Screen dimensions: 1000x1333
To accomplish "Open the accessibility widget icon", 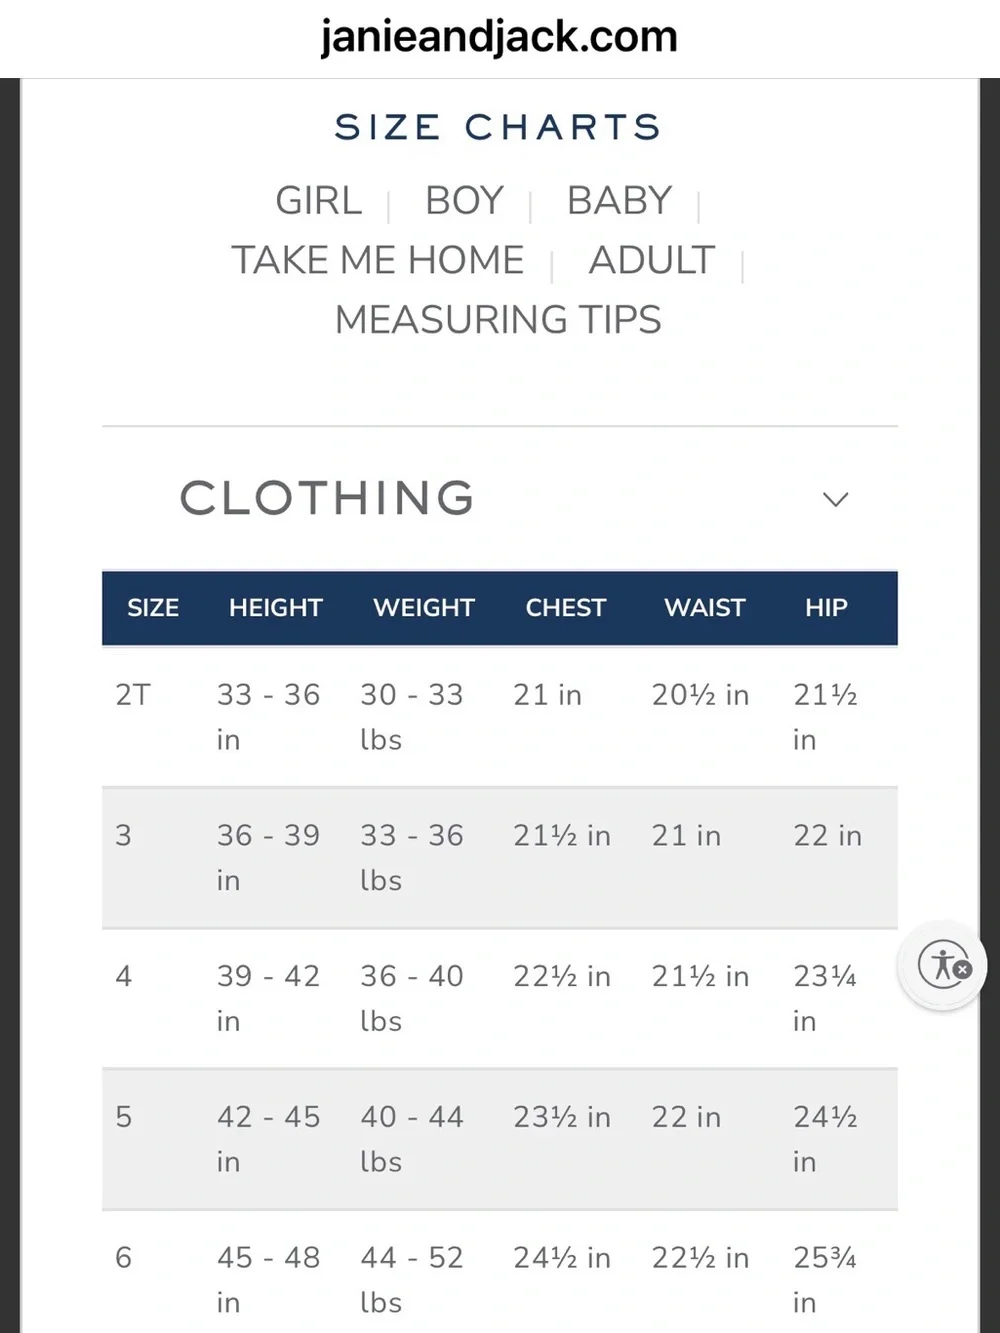I will pyautogui.click(x=943, y=965).
